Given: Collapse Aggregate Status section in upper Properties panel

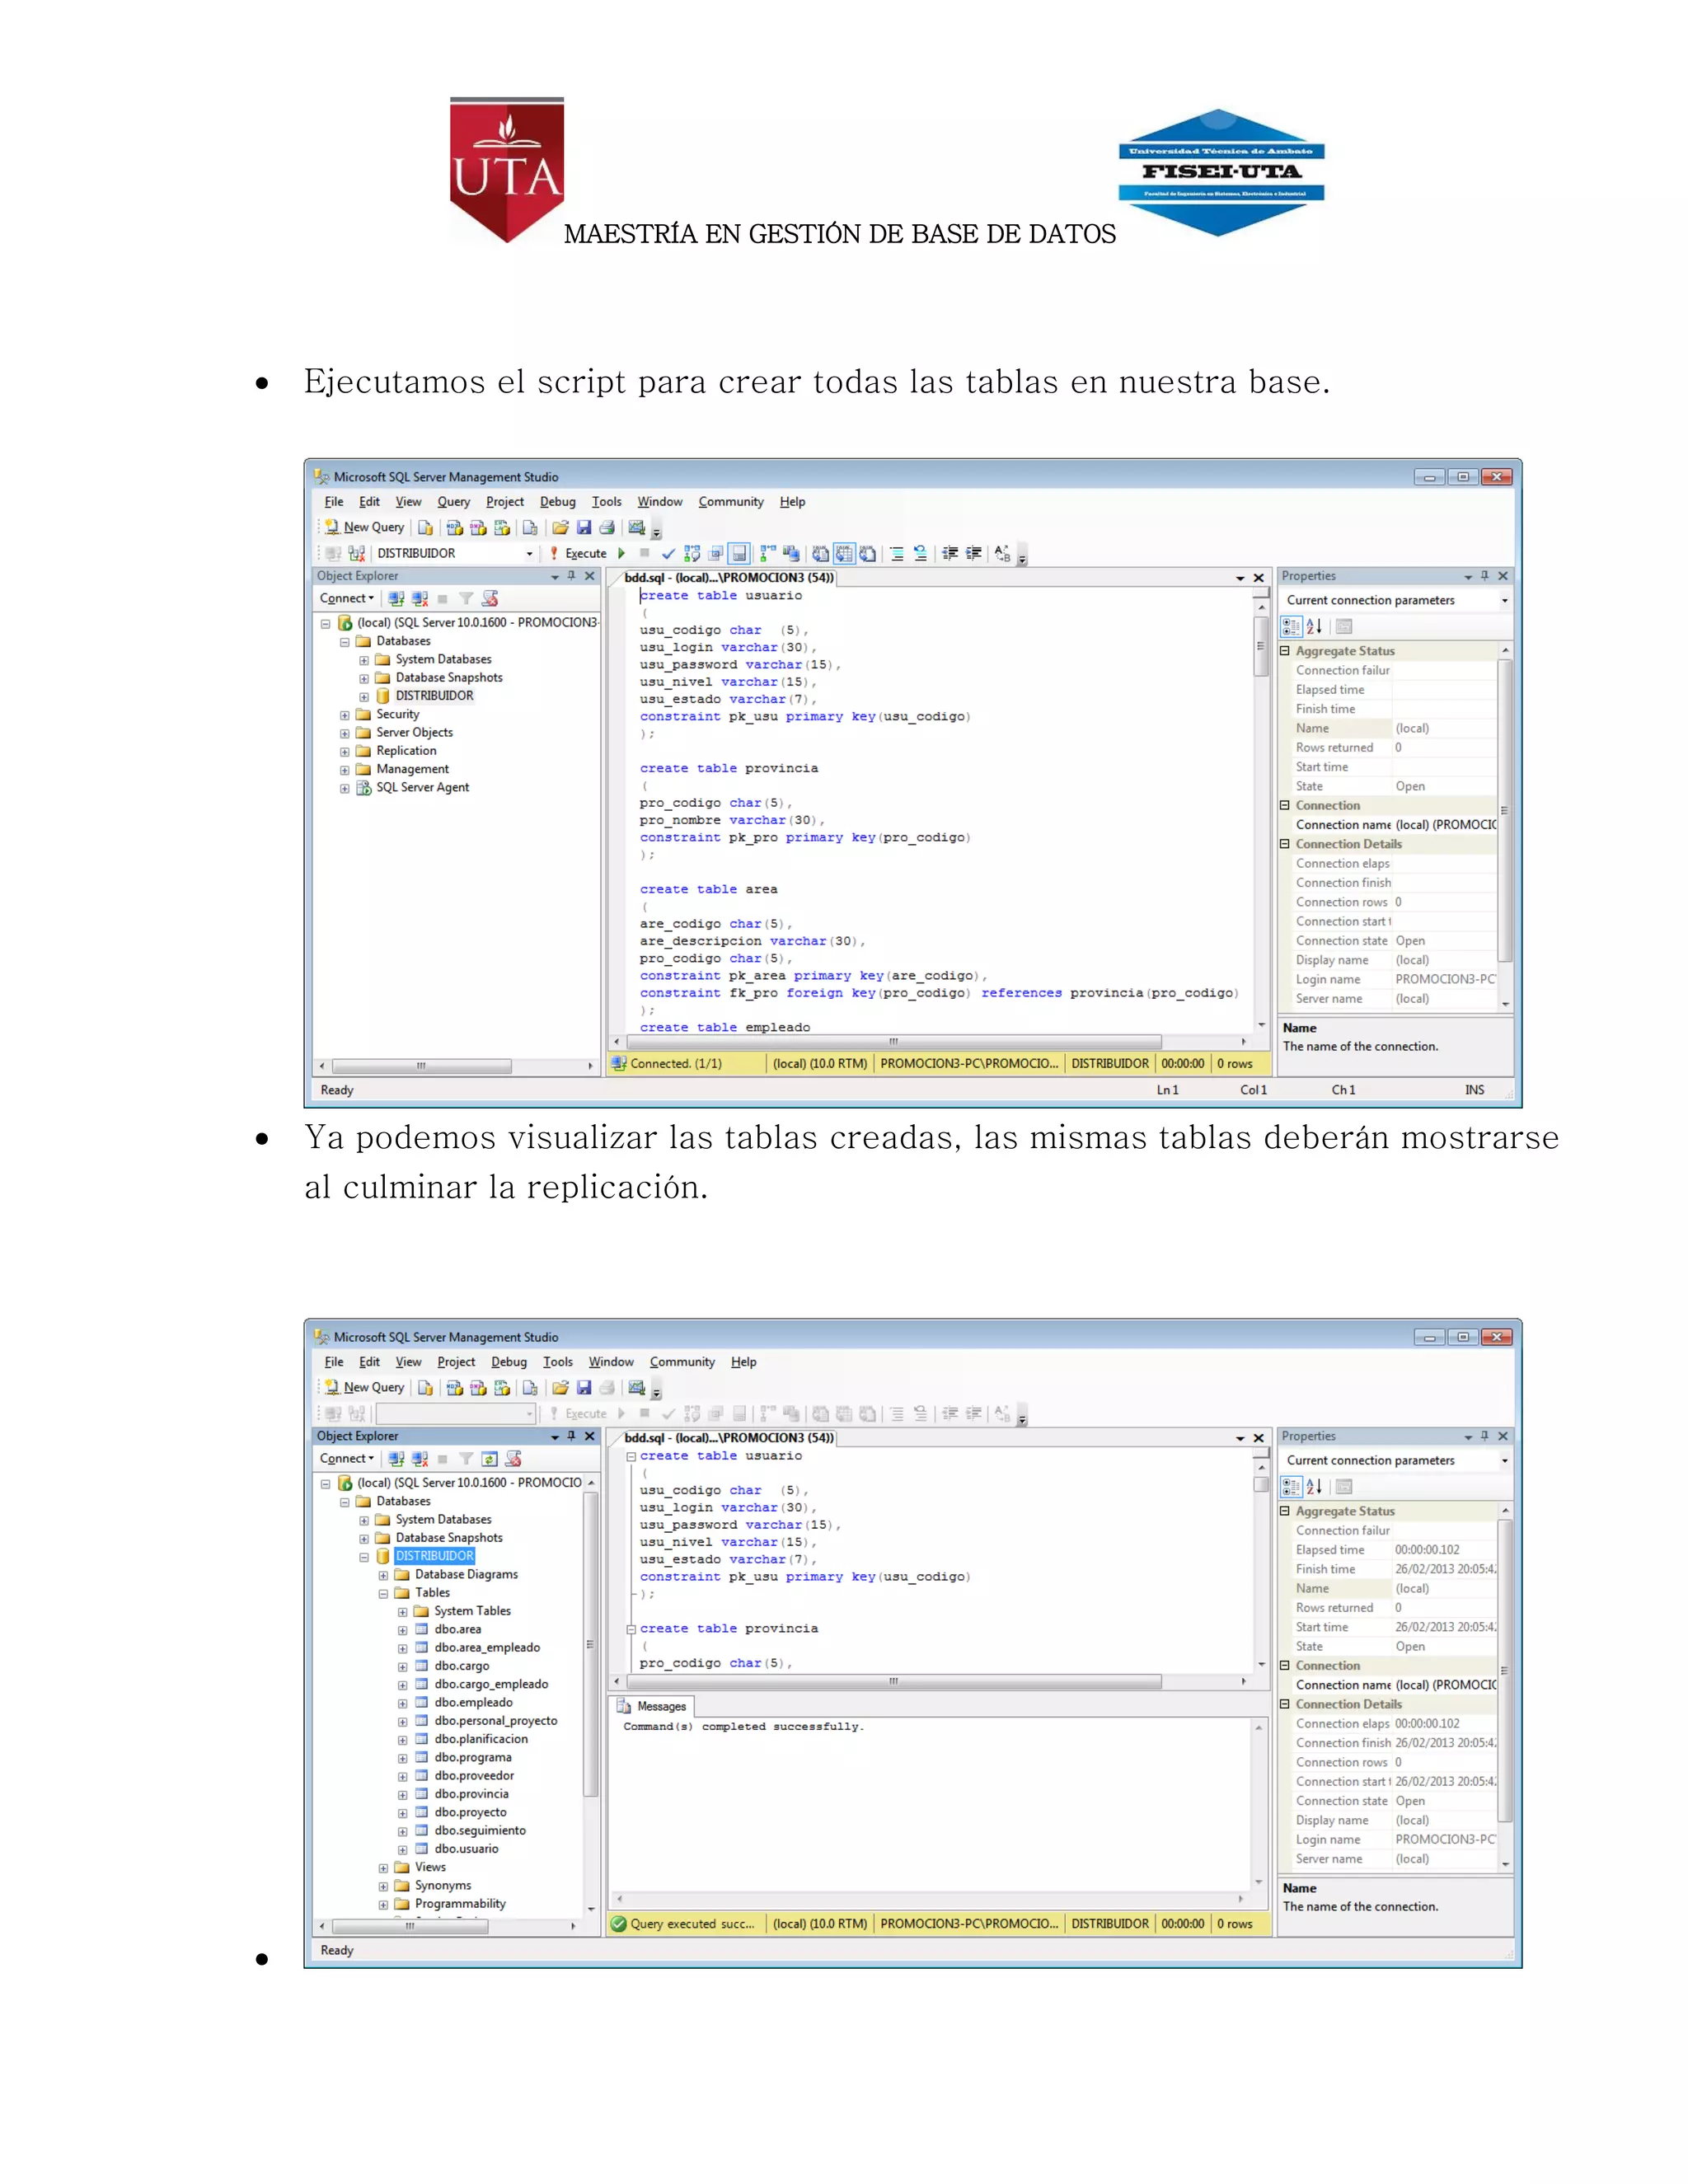Looking at the screenshot, I should (x=1285, y=651).
